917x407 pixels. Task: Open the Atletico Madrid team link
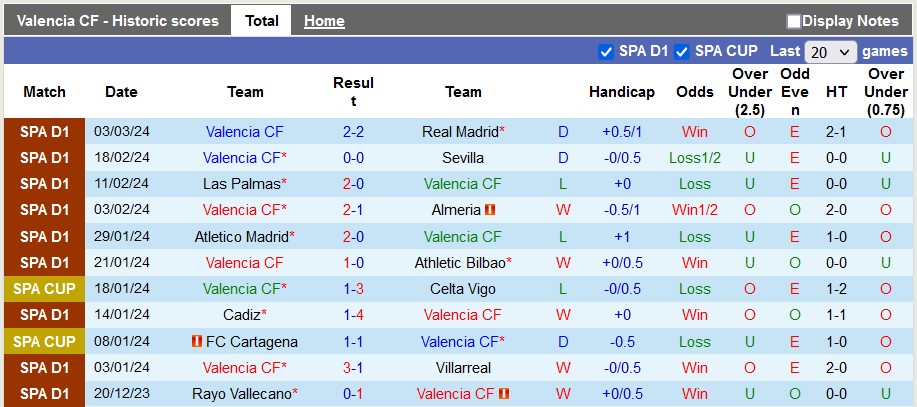(241, 236)
